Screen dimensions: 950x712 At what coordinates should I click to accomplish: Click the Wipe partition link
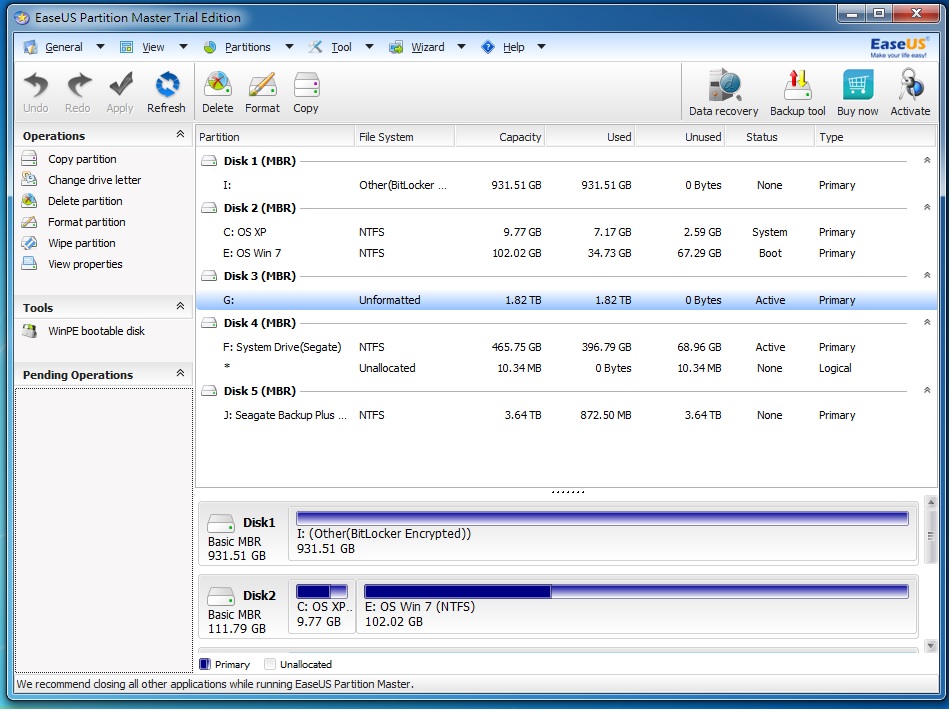(82, 243)
